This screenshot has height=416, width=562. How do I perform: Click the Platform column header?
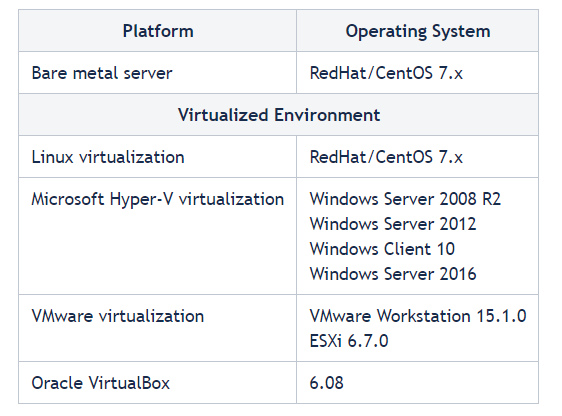[x=158, y=31]
